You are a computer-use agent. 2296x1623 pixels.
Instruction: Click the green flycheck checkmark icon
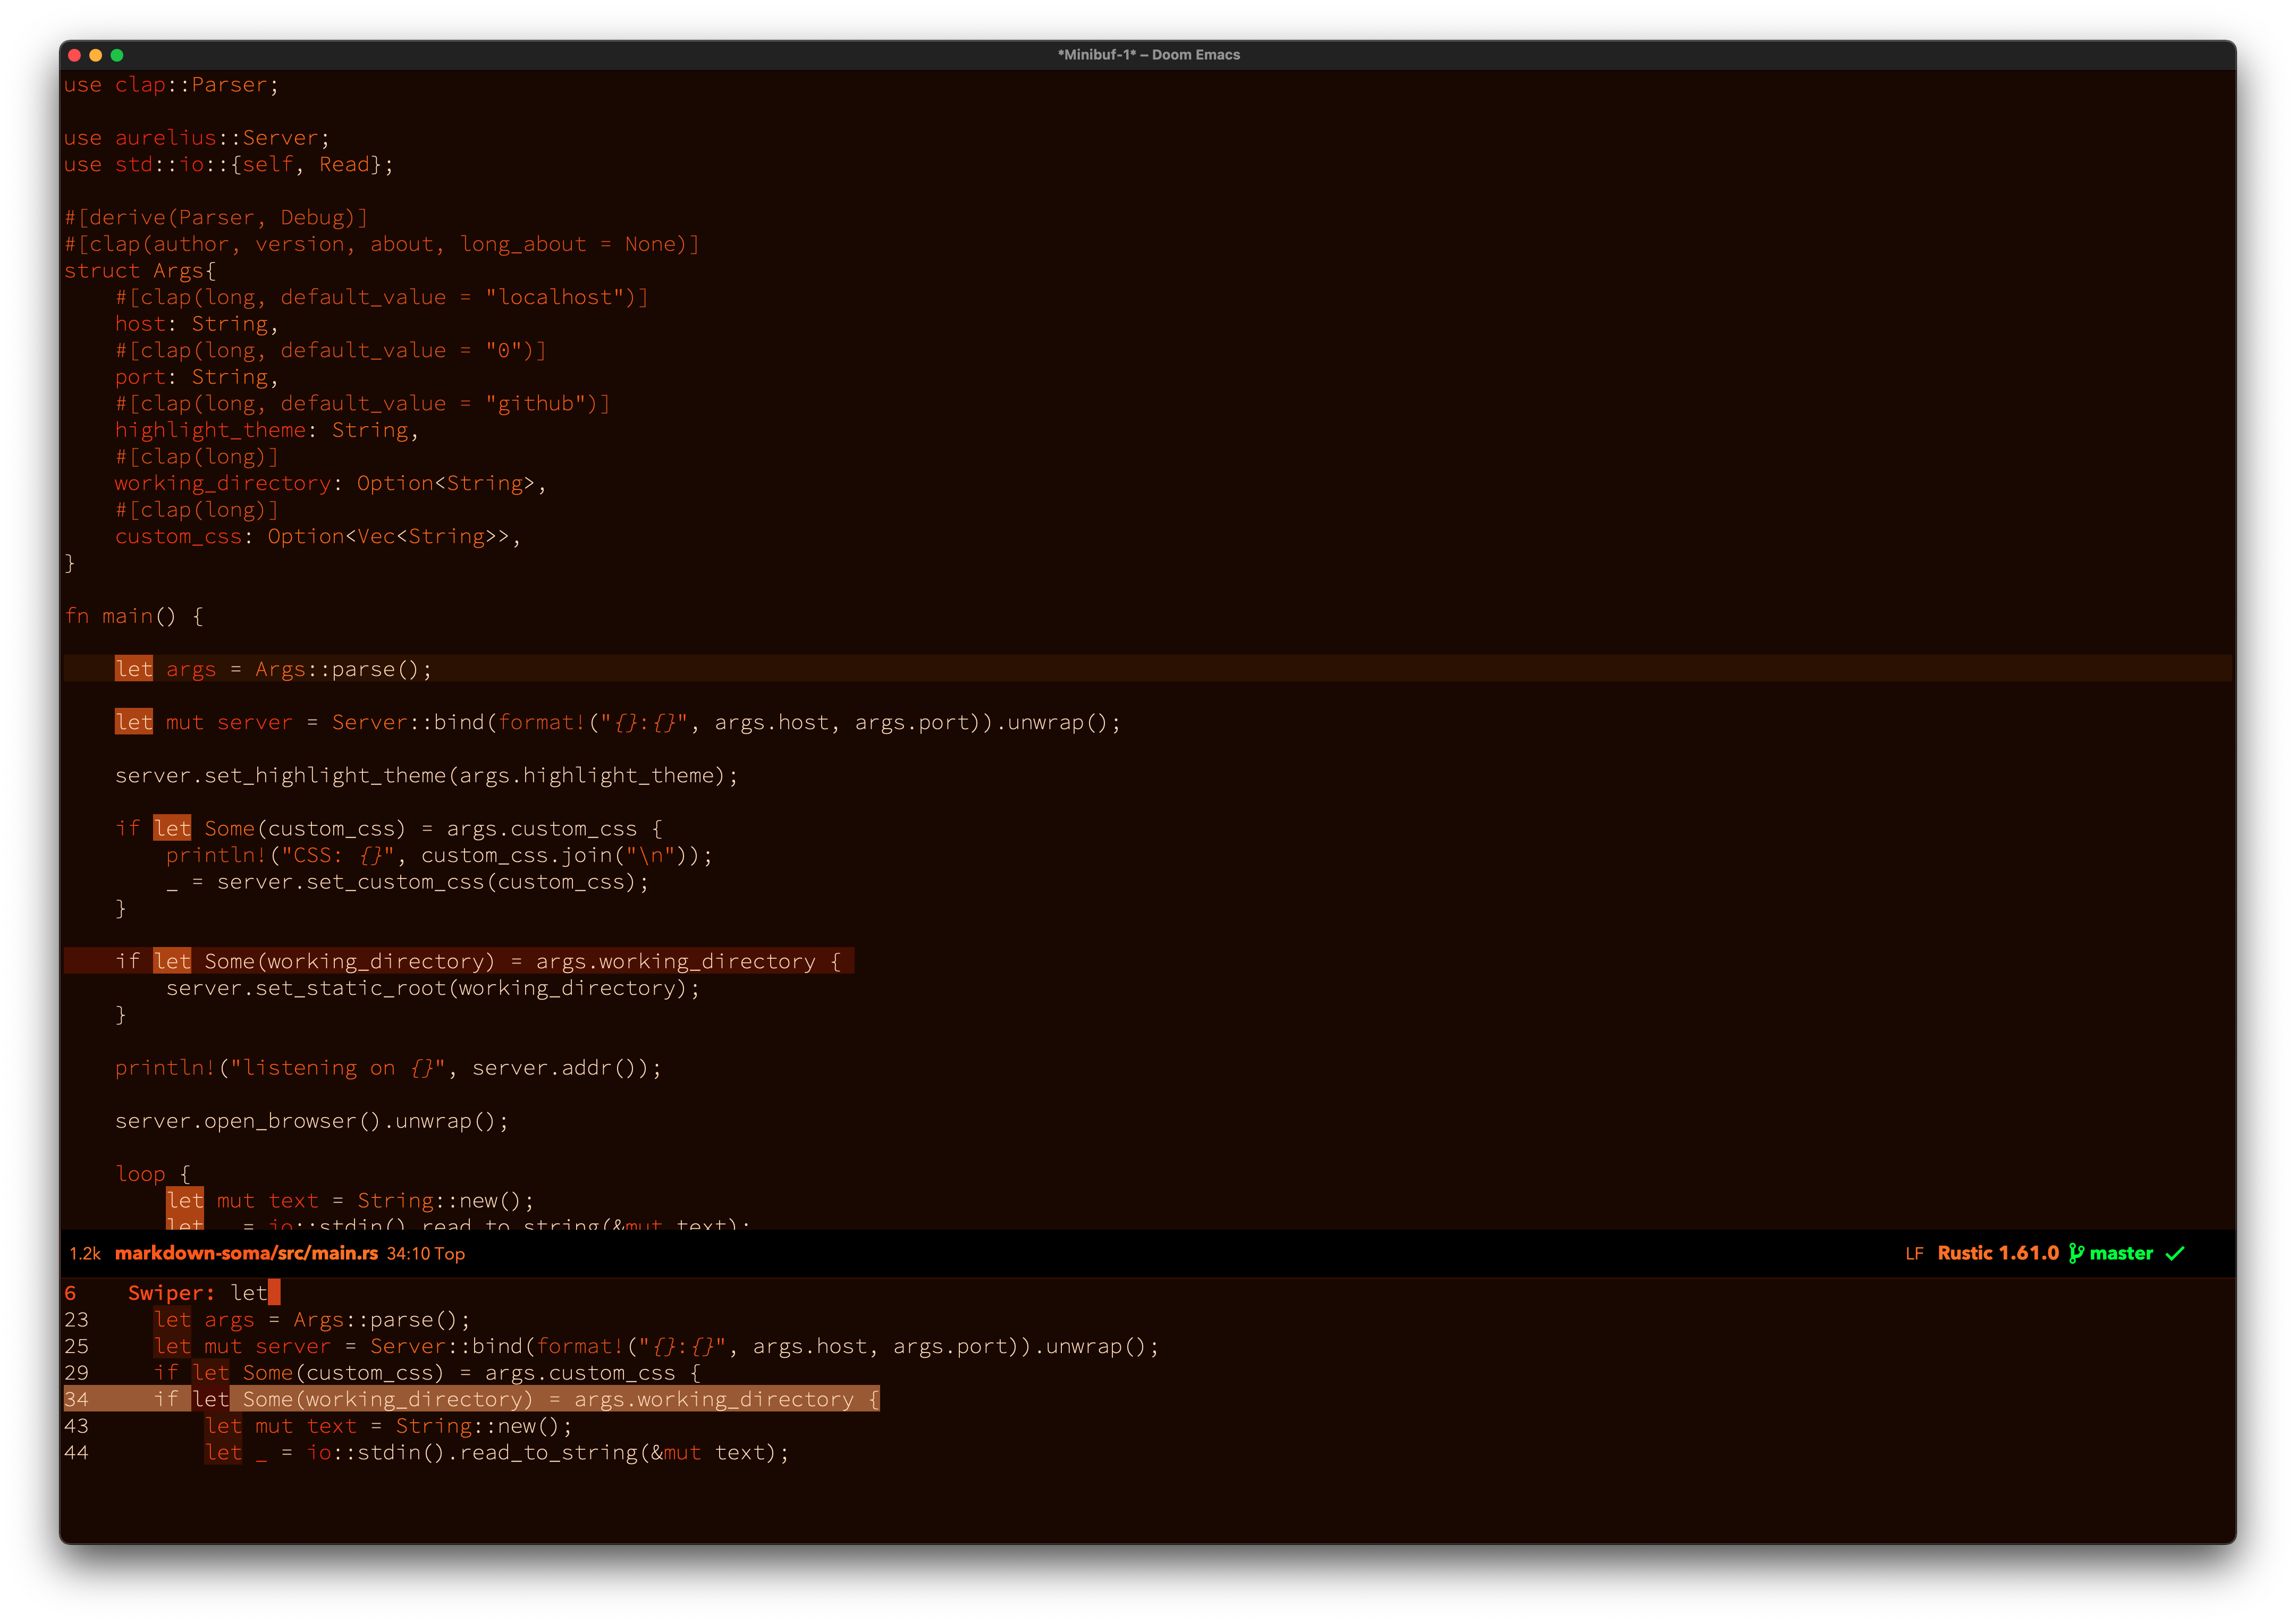(2175, 1253)
